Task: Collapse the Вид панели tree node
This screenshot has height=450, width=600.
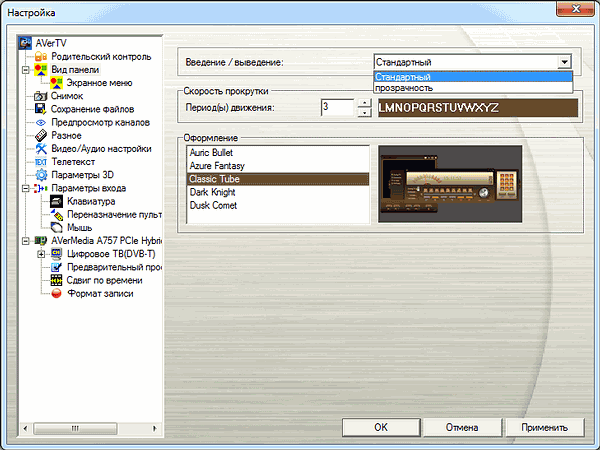Action: [25, 70]
